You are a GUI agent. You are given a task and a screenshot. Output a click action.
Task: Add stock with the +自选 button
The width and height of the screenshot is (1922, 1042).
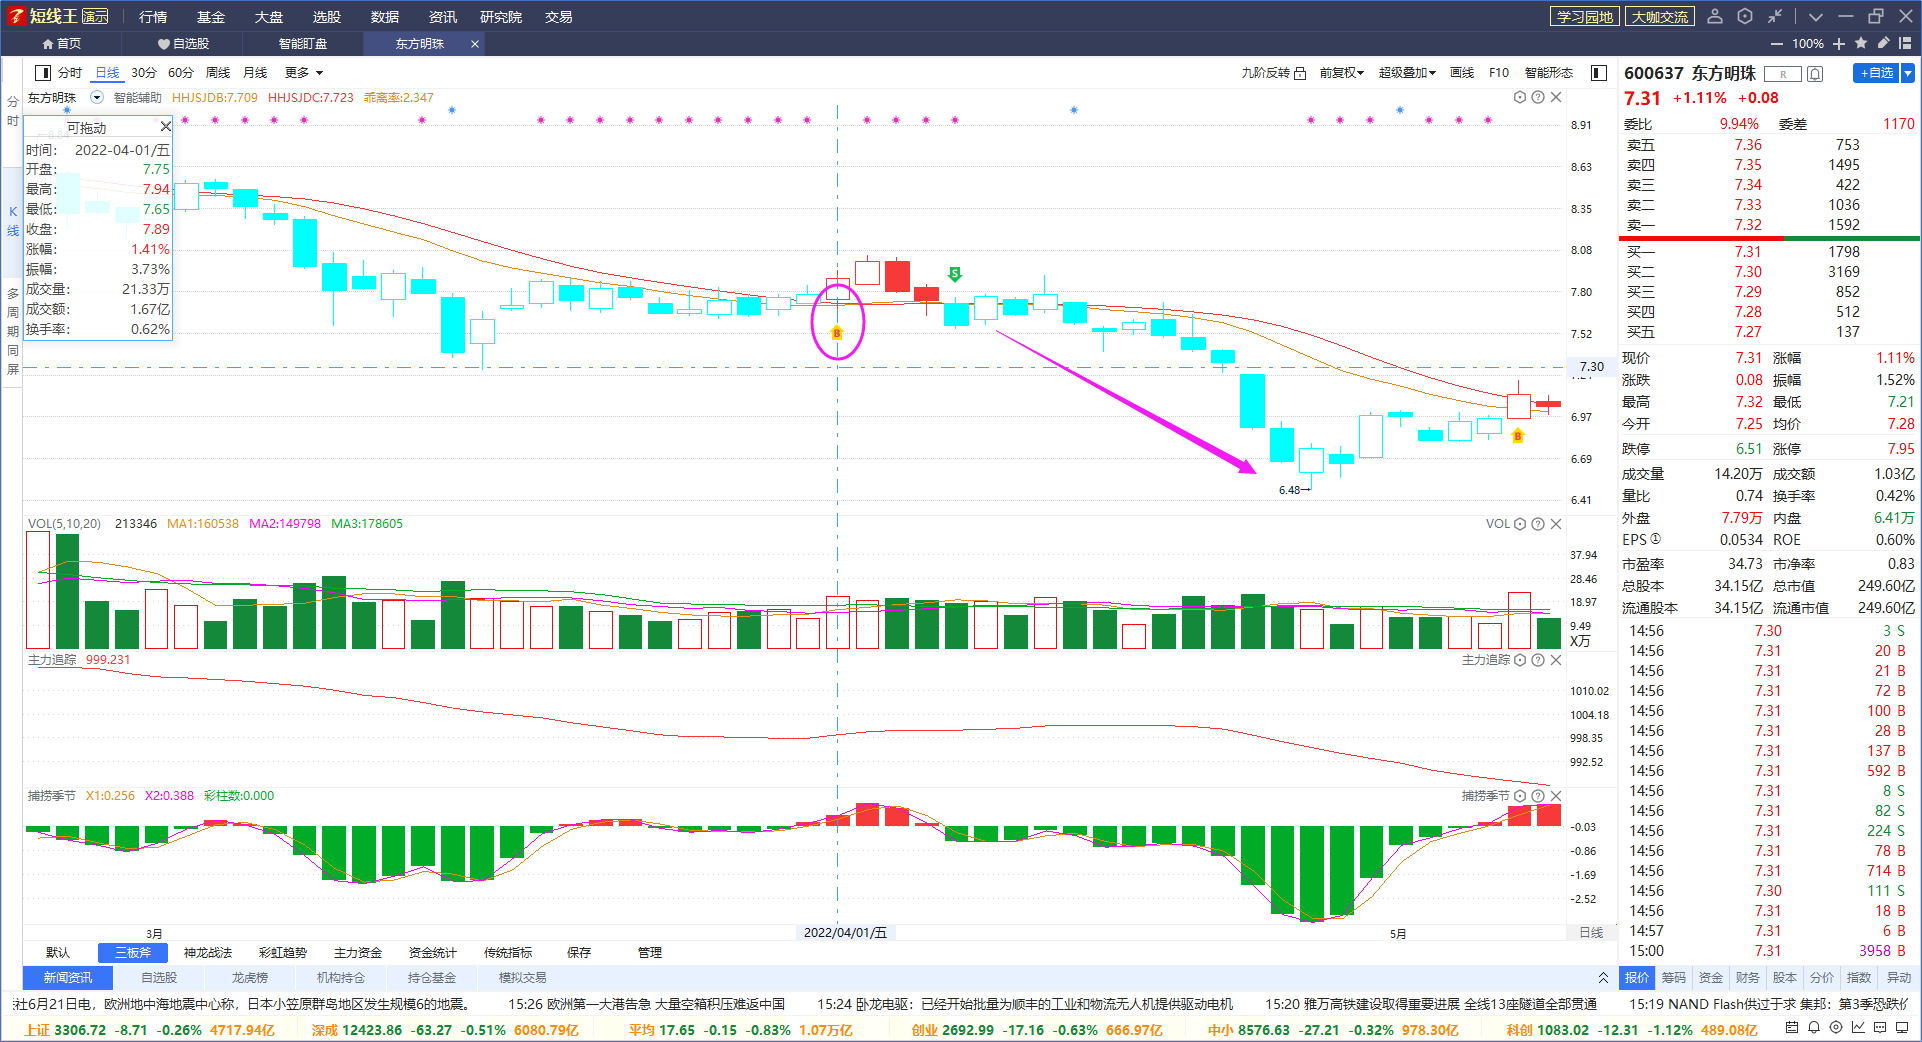point(1876,73)
